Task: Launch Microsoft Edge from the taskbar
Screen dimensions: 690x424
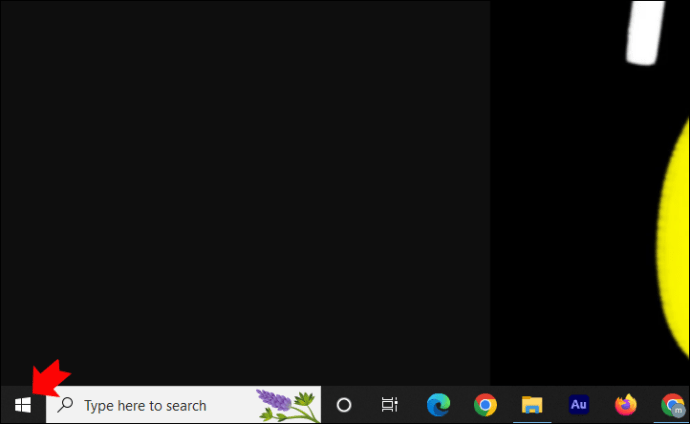Action: (x=438, y=405)
